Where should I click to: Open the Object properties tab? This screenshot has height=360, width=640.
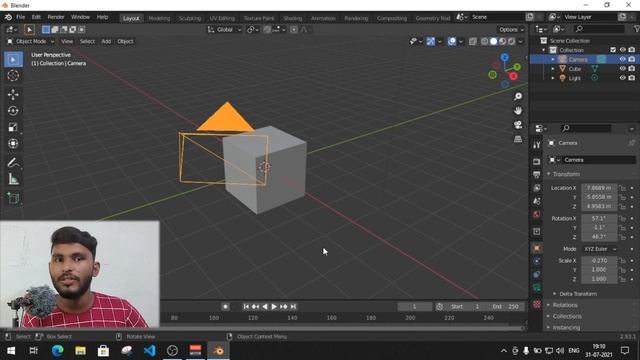click(537, 248)
